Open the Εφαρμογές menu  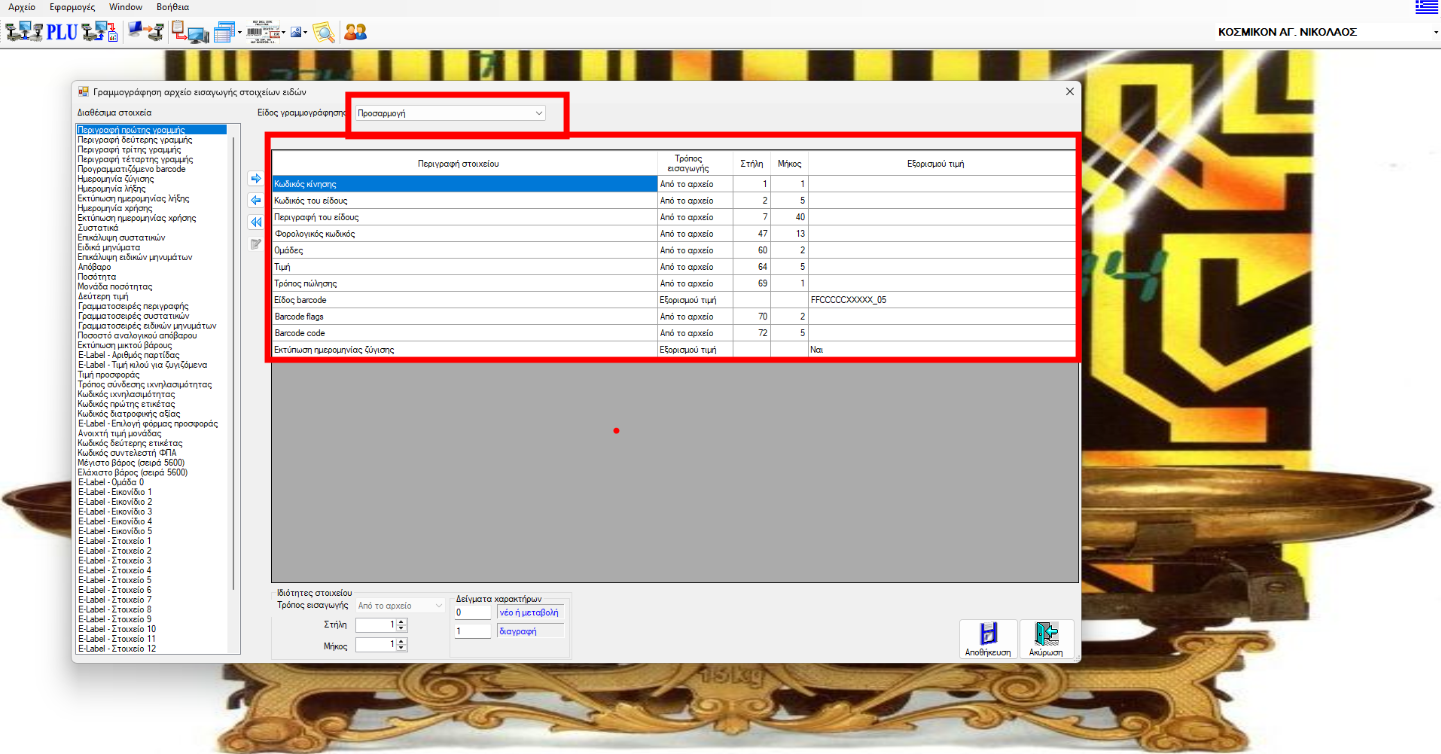click(72, 7)
